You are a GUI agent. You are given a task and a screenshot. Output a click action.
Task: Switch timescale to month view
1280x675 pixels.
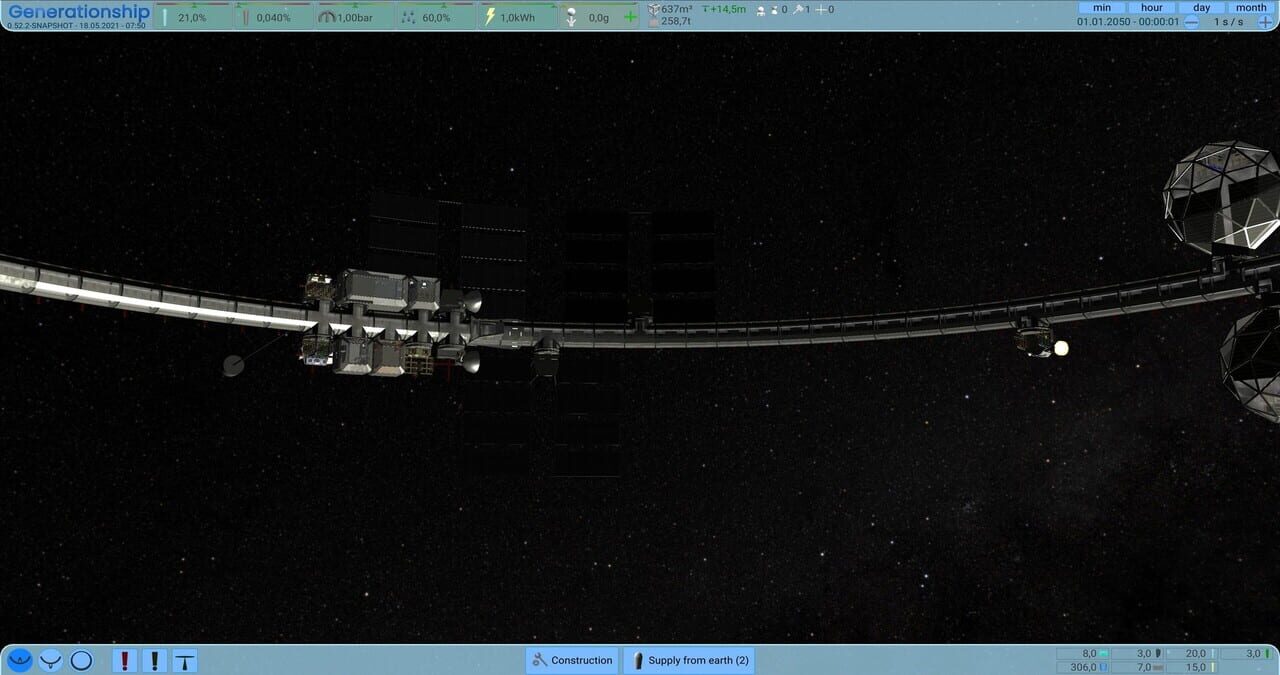point(1250,7)
